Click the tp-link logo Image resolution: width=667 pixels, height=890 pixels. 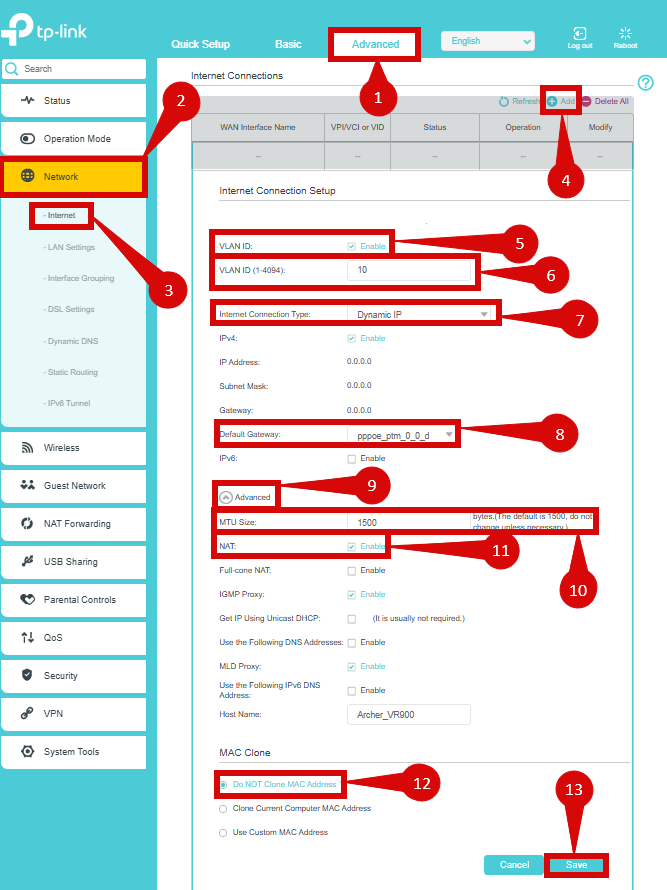pyautogui.click(x=44, y=30)
